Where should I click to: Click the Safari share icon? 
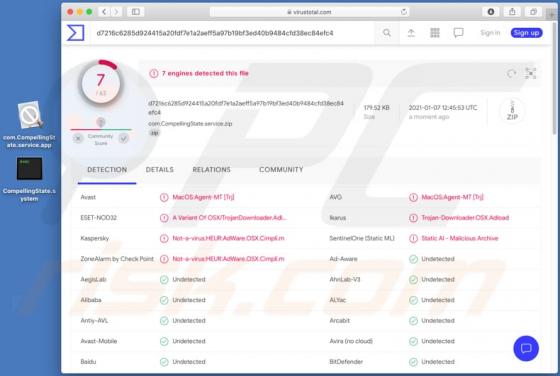[512, 12]
